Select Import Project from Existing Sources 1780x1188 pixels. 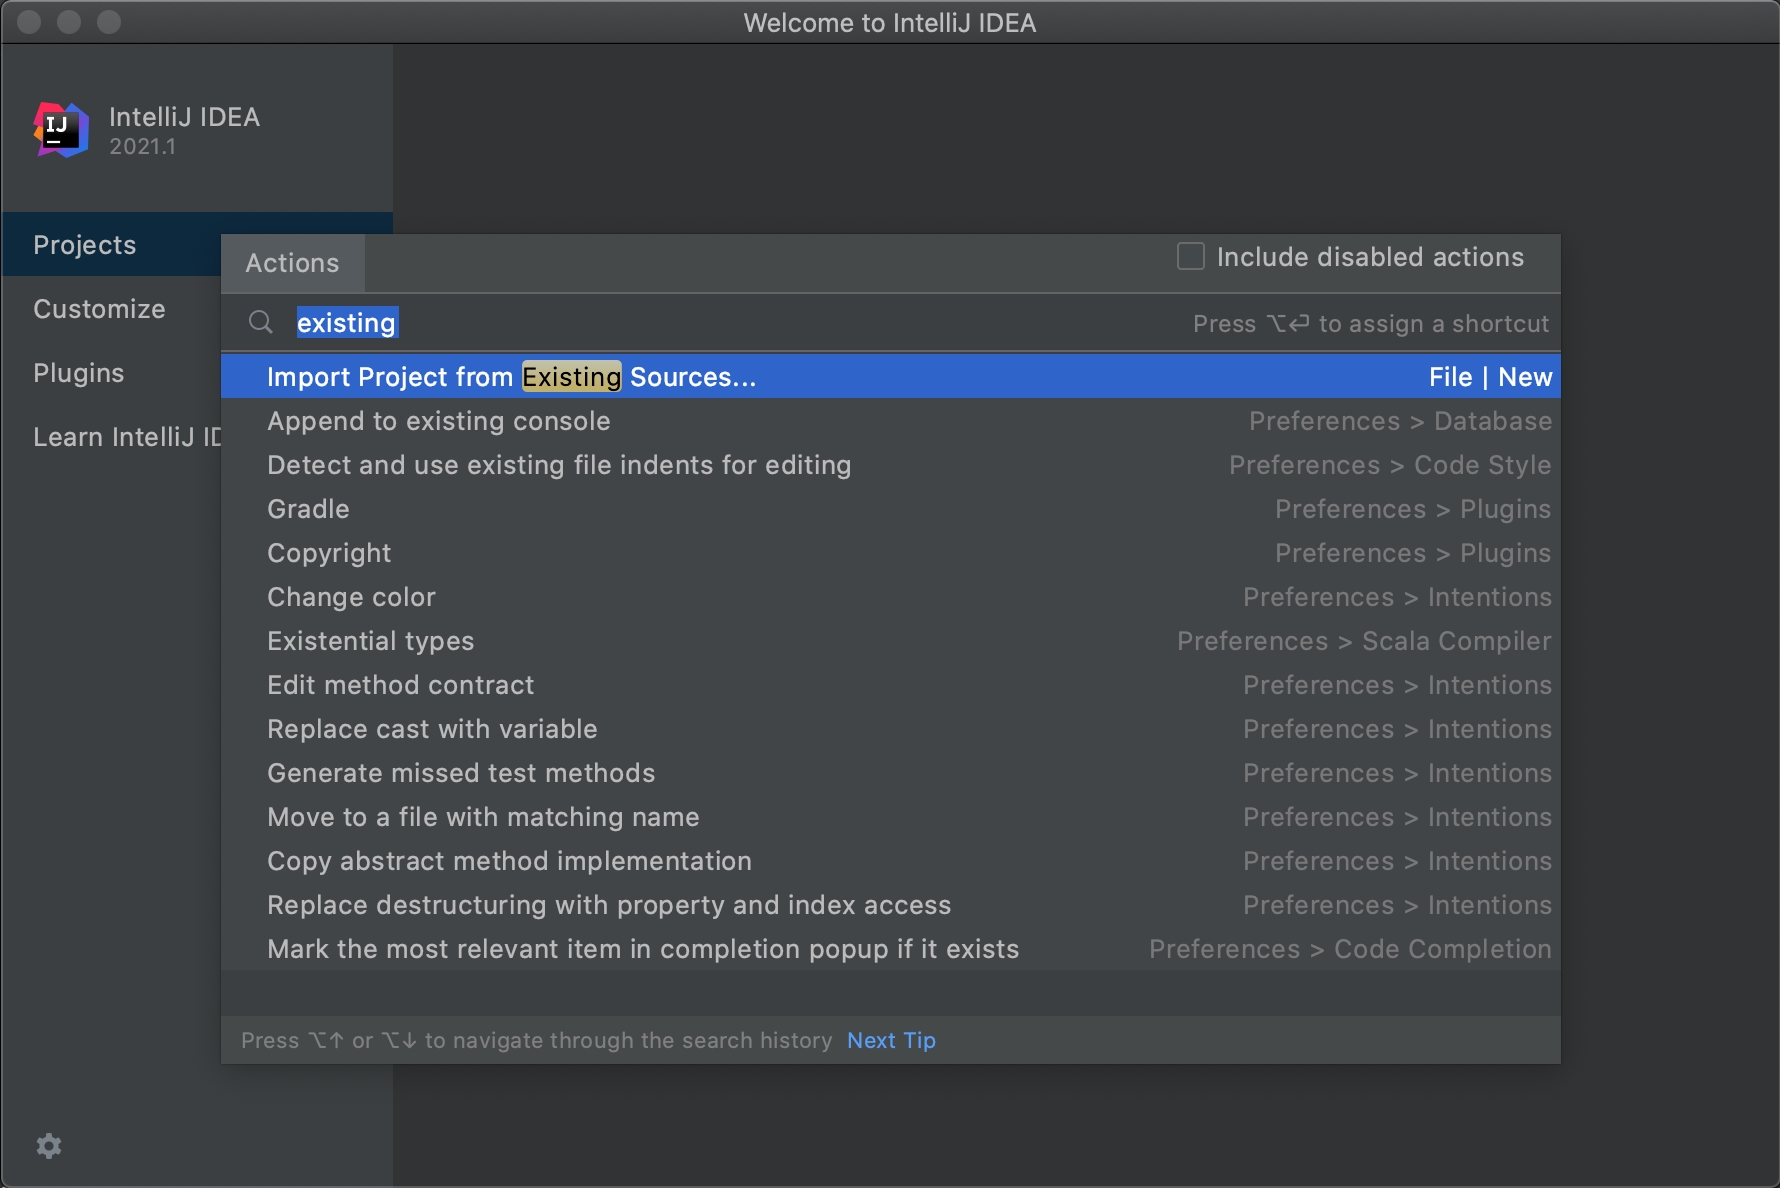511,377
